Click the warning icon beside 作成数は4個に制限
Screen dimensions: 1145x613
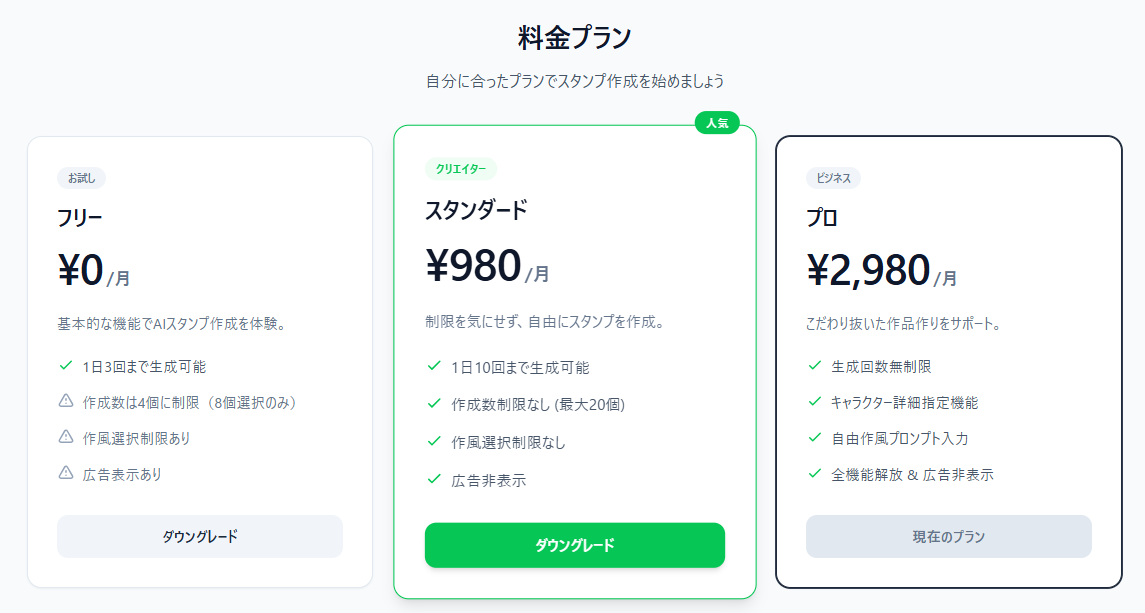coord(66,401)
